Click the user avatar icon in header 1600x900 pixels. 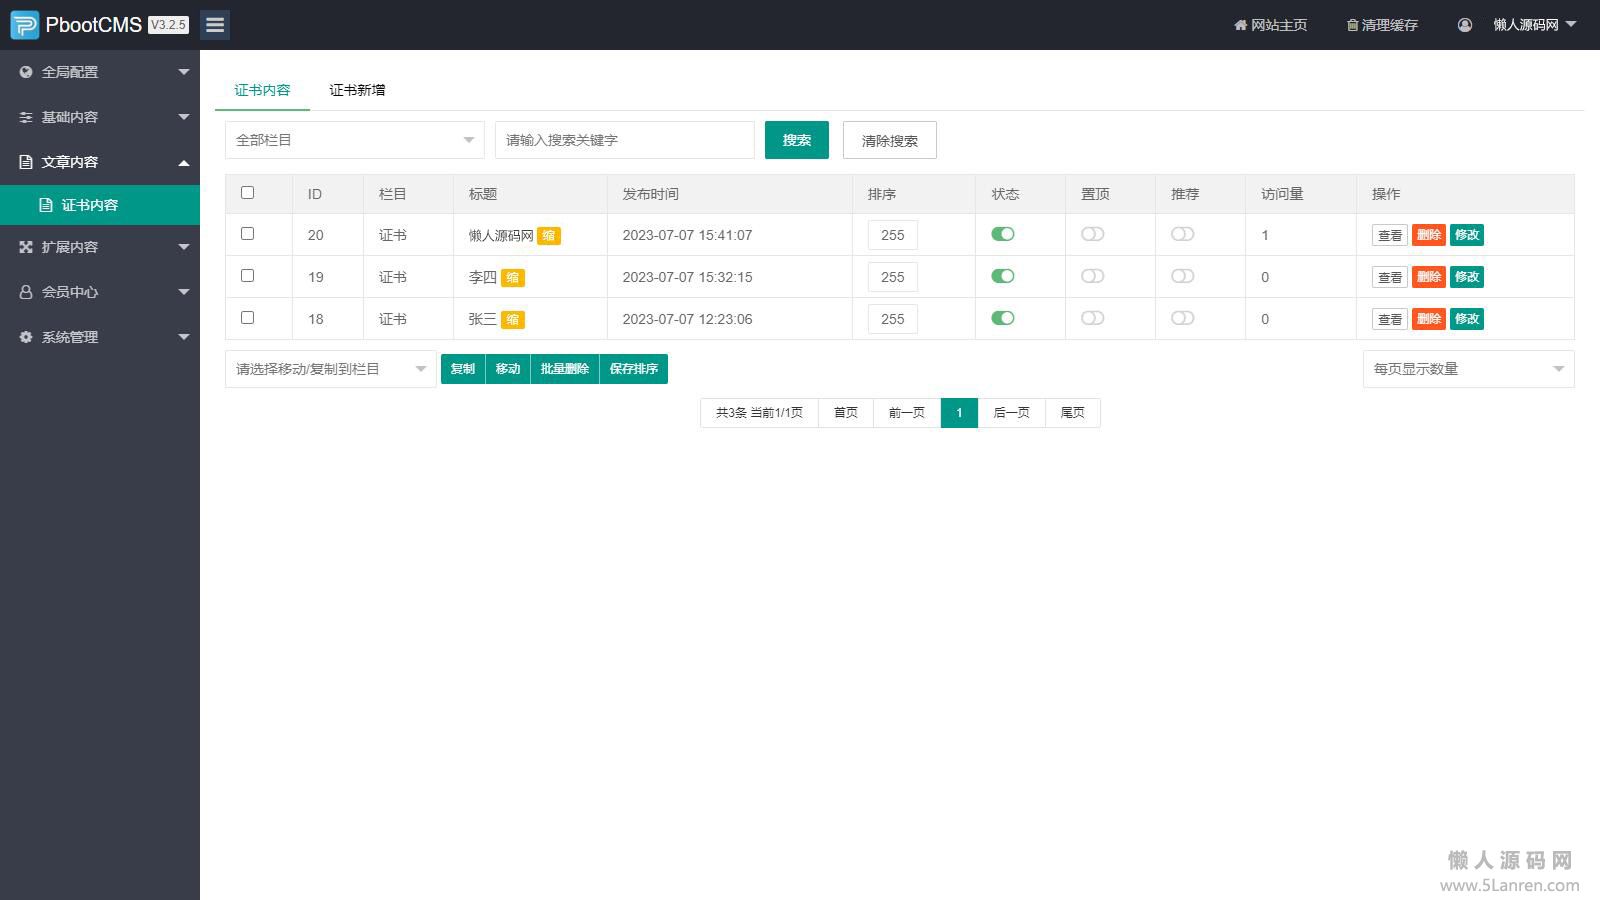point(1465,25)
